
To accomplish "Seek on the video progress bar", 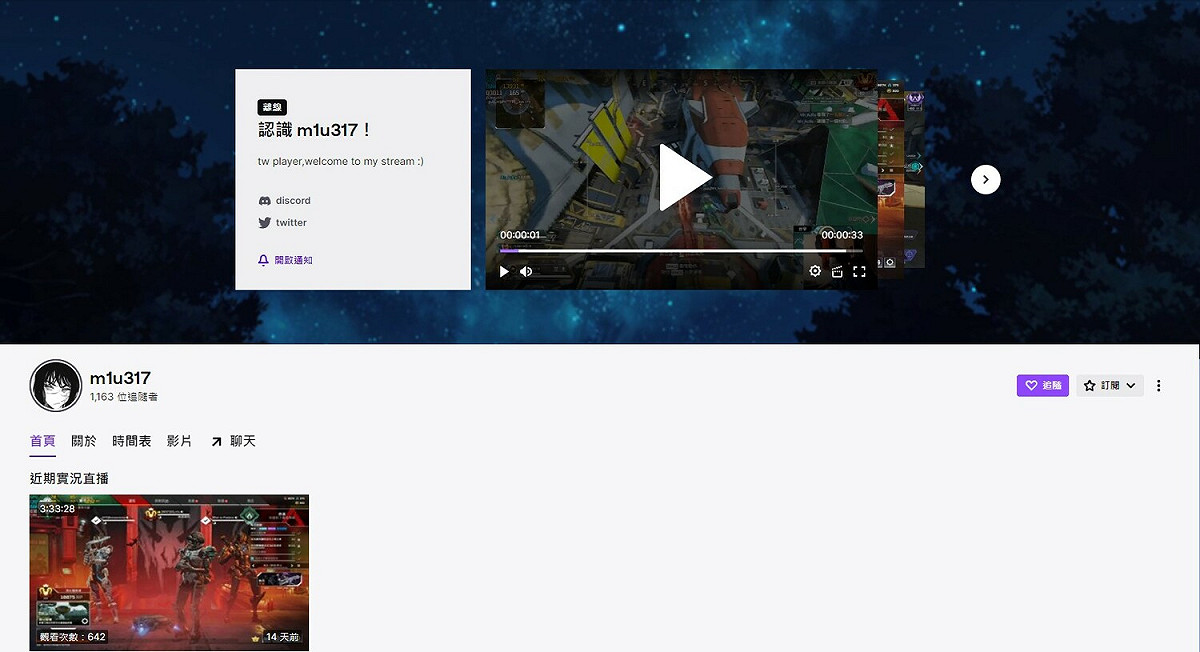I will tap(681, 251).
